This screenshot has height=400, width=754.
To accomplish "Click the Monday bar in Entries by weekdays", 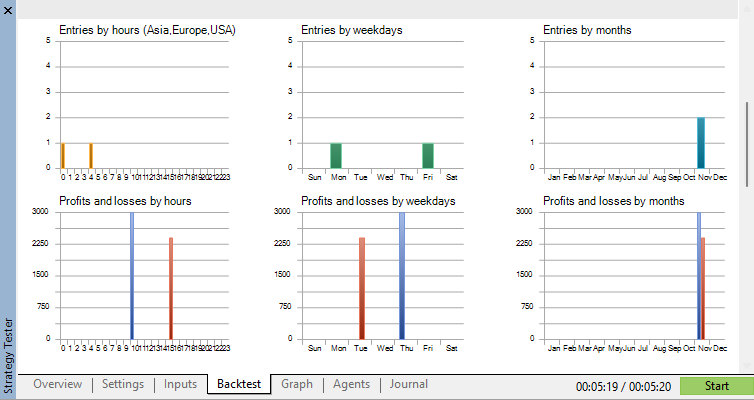I will pyautogui.click(x=336, y=156).
